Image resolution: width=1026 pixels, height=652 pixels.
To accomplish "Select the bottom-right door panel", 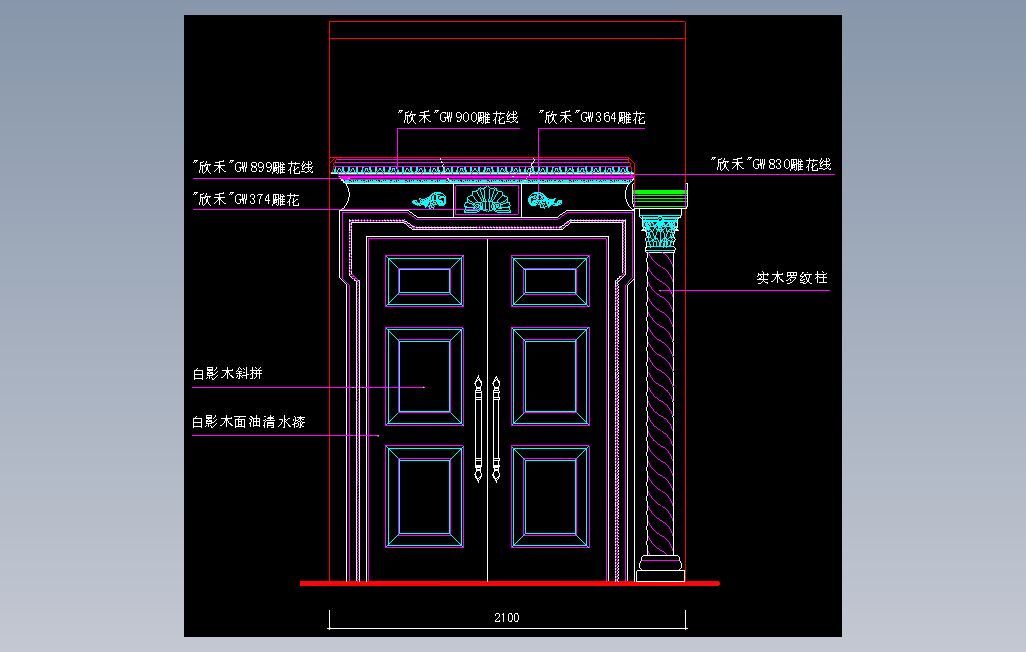I will (x=550, y=496).
